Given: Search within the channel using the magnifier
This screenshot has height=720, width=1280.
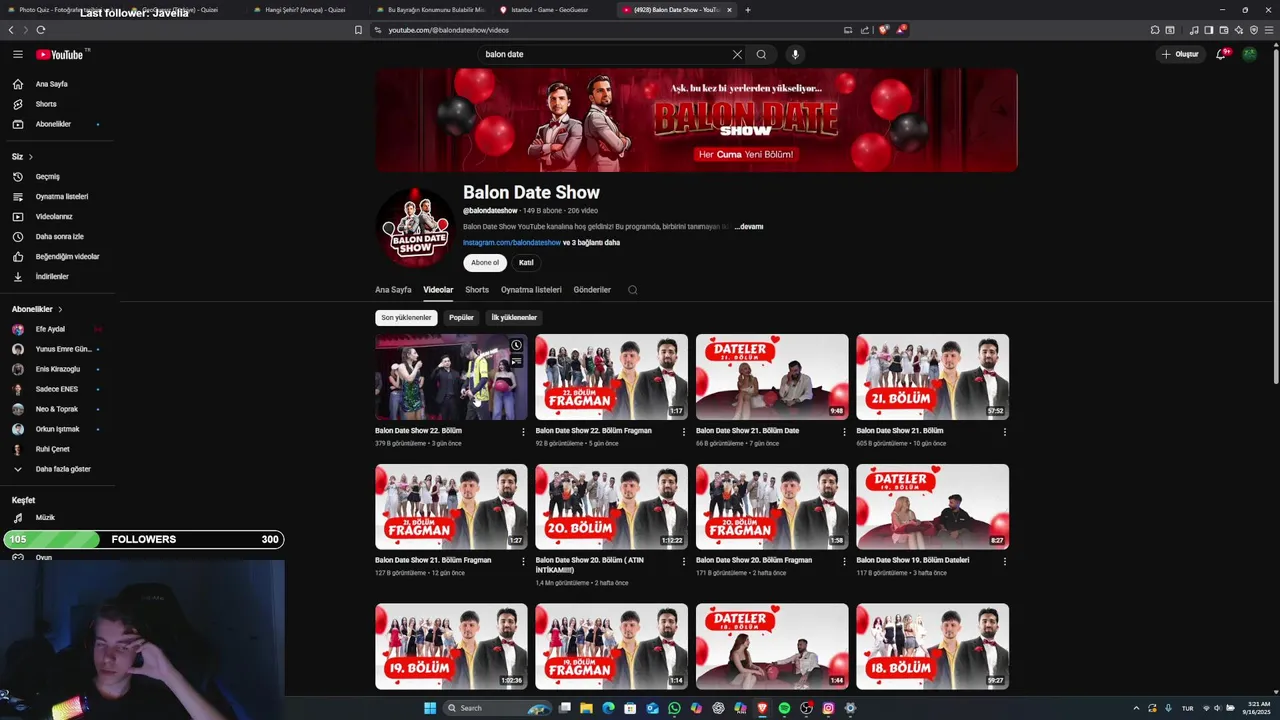Looking at the screenshot, I should pos(632,290).
